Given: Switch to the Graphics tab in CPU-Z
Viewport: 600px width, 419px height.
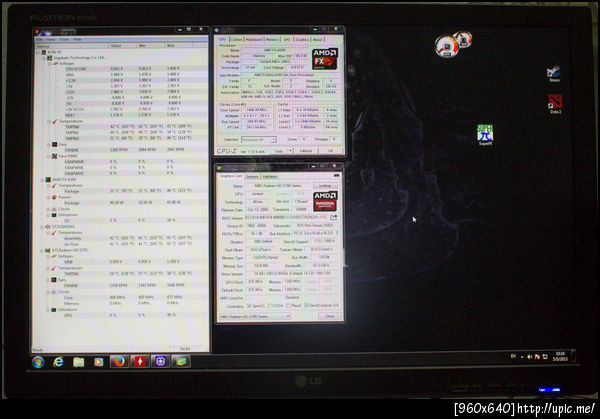Looking at the screenshot, I should point(302,39).
